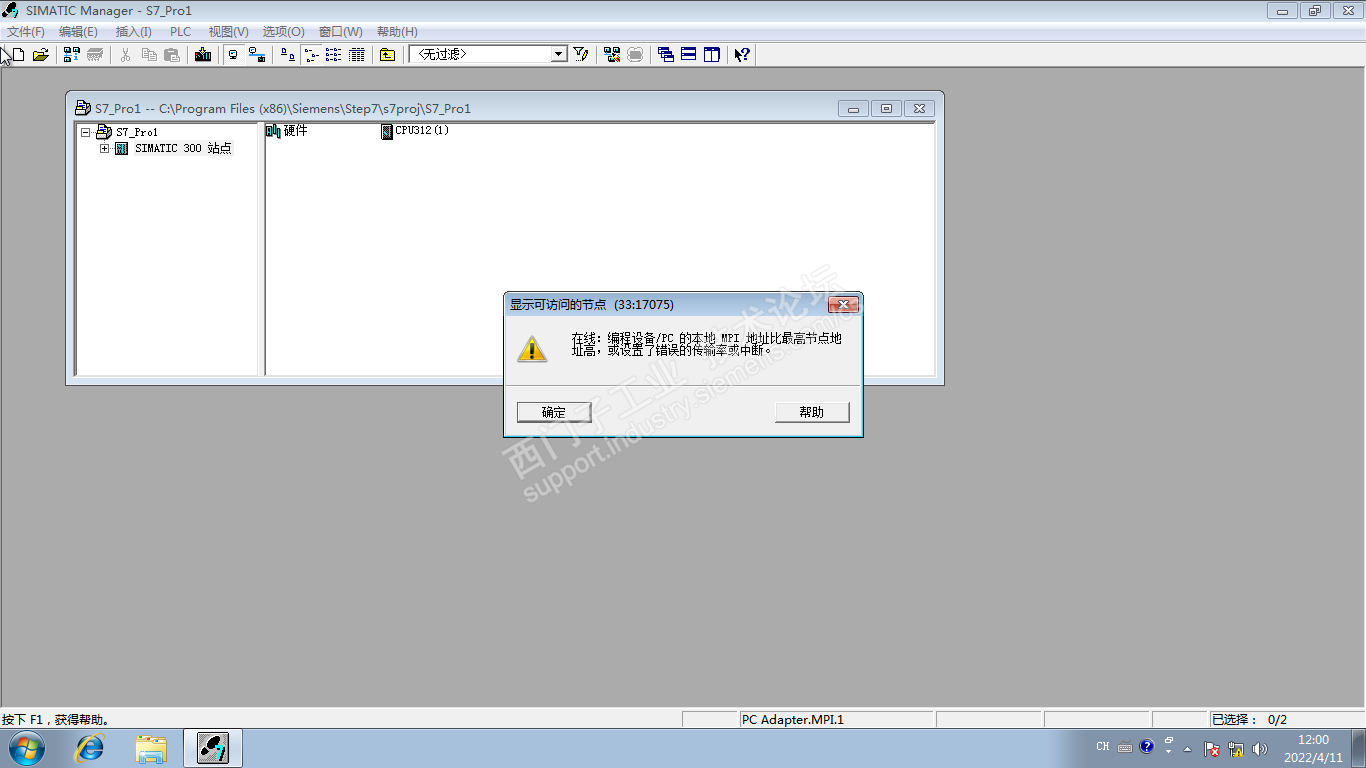Viewport: 1366px width, 768px height.
Task: Click the Offline view toolbar icon
Action: (x=233, y=54)
